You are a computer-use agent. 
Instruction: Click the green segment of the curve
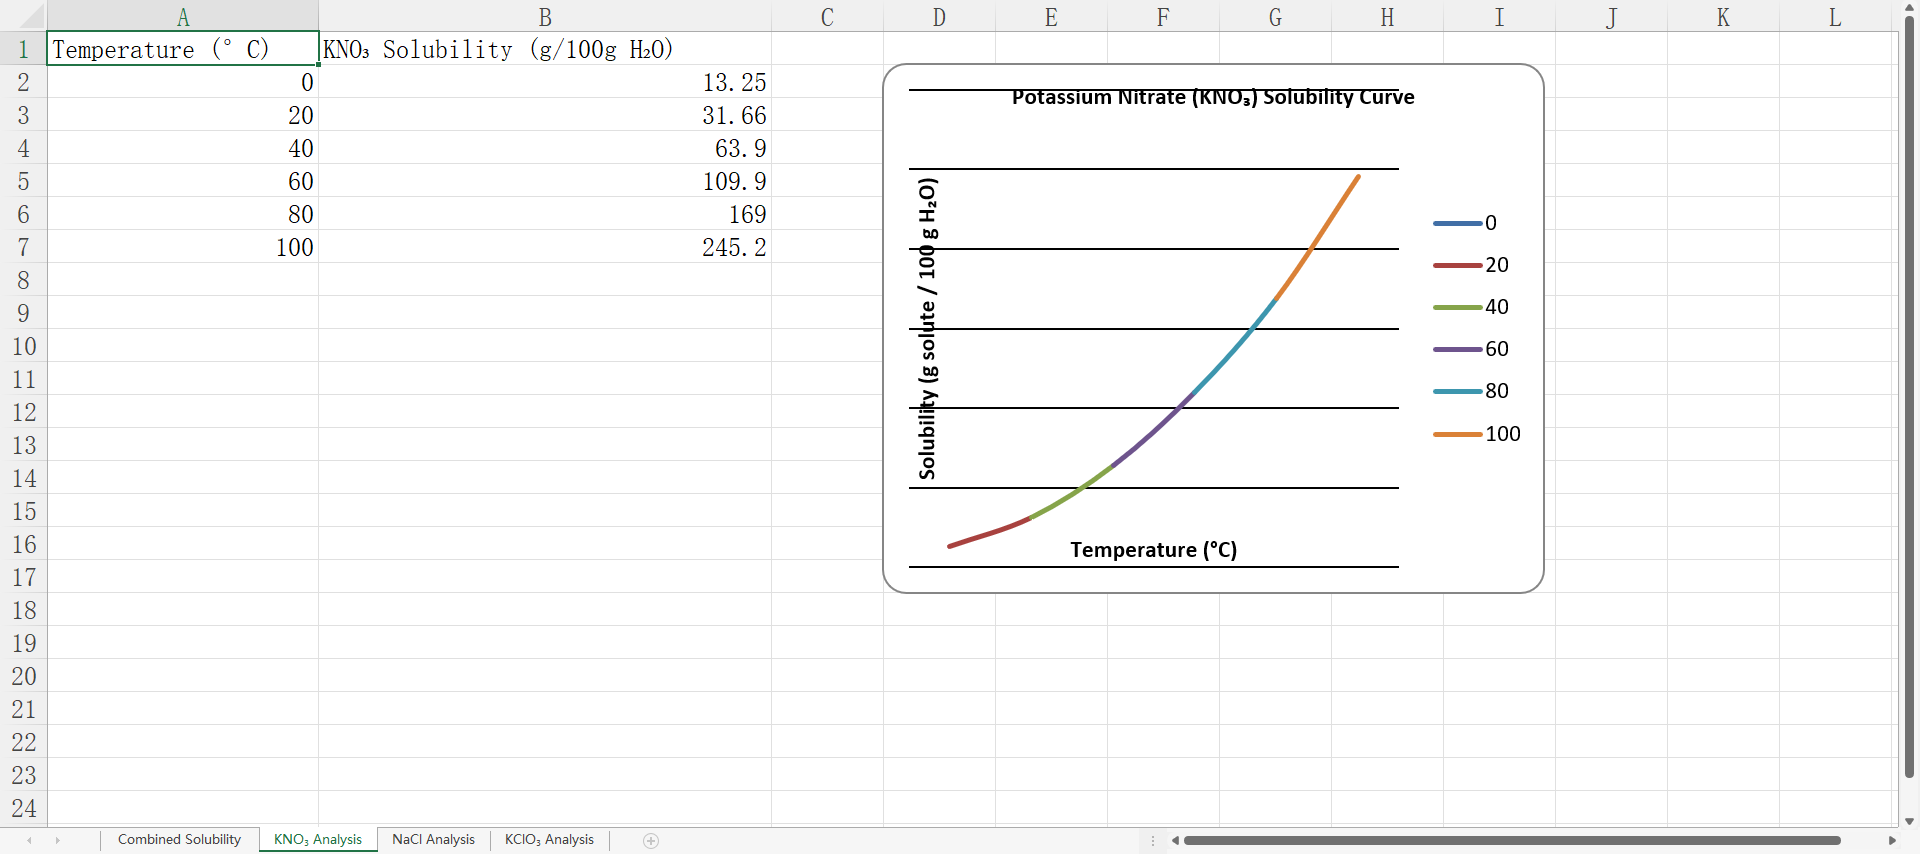pos(1072,494)
